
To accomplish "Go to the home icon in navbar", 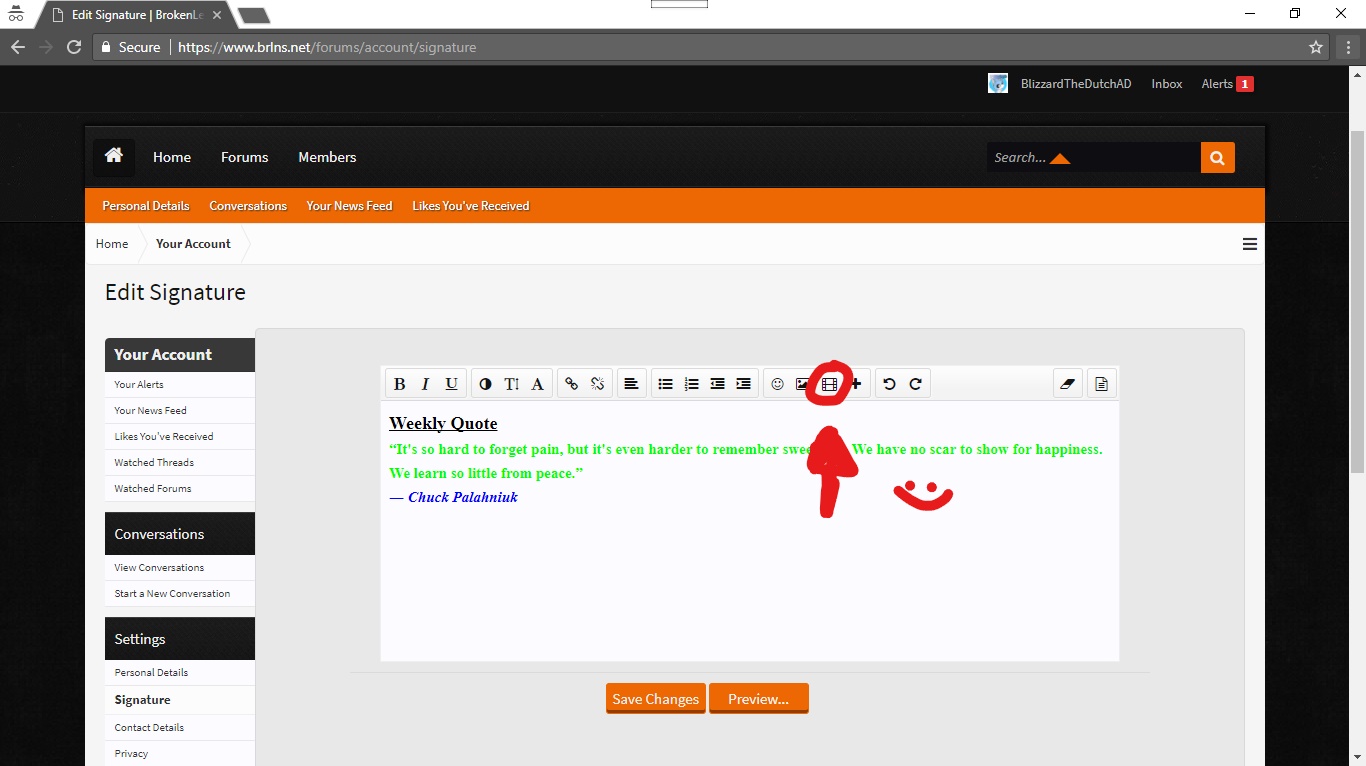I will (x=114, y=156).
